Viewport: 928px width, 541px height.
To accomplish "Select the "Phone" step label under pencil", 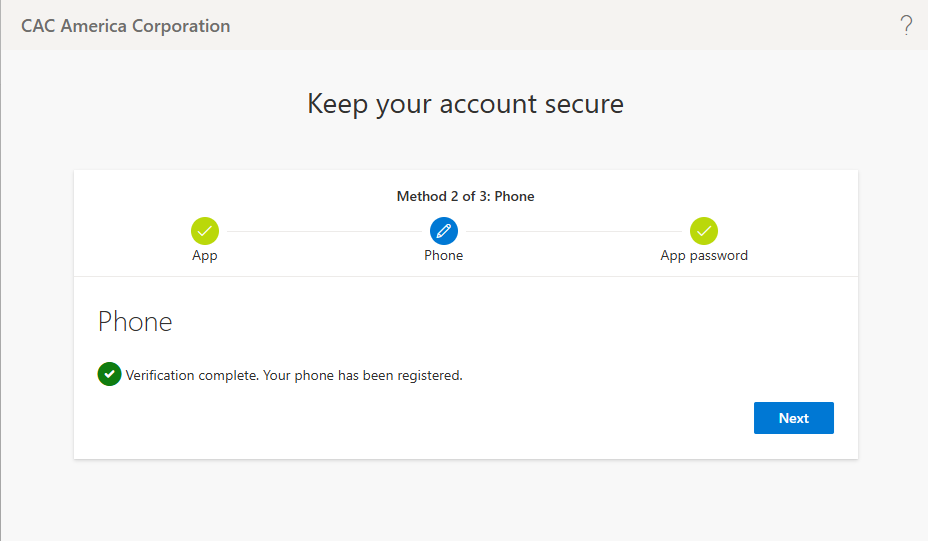I will coord(444,256).
